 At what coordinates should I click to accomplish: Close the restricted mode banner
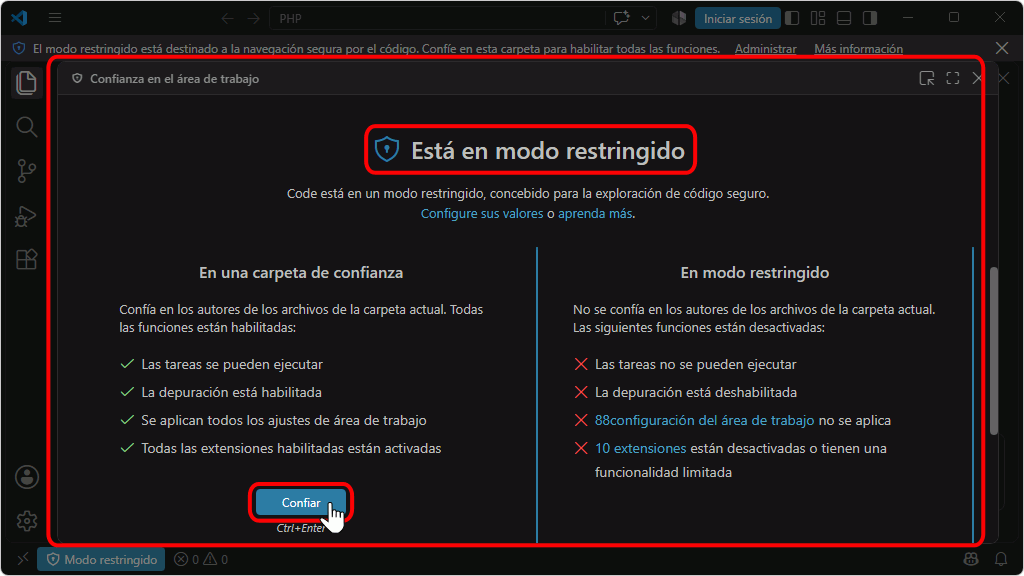pos(1002,48)
